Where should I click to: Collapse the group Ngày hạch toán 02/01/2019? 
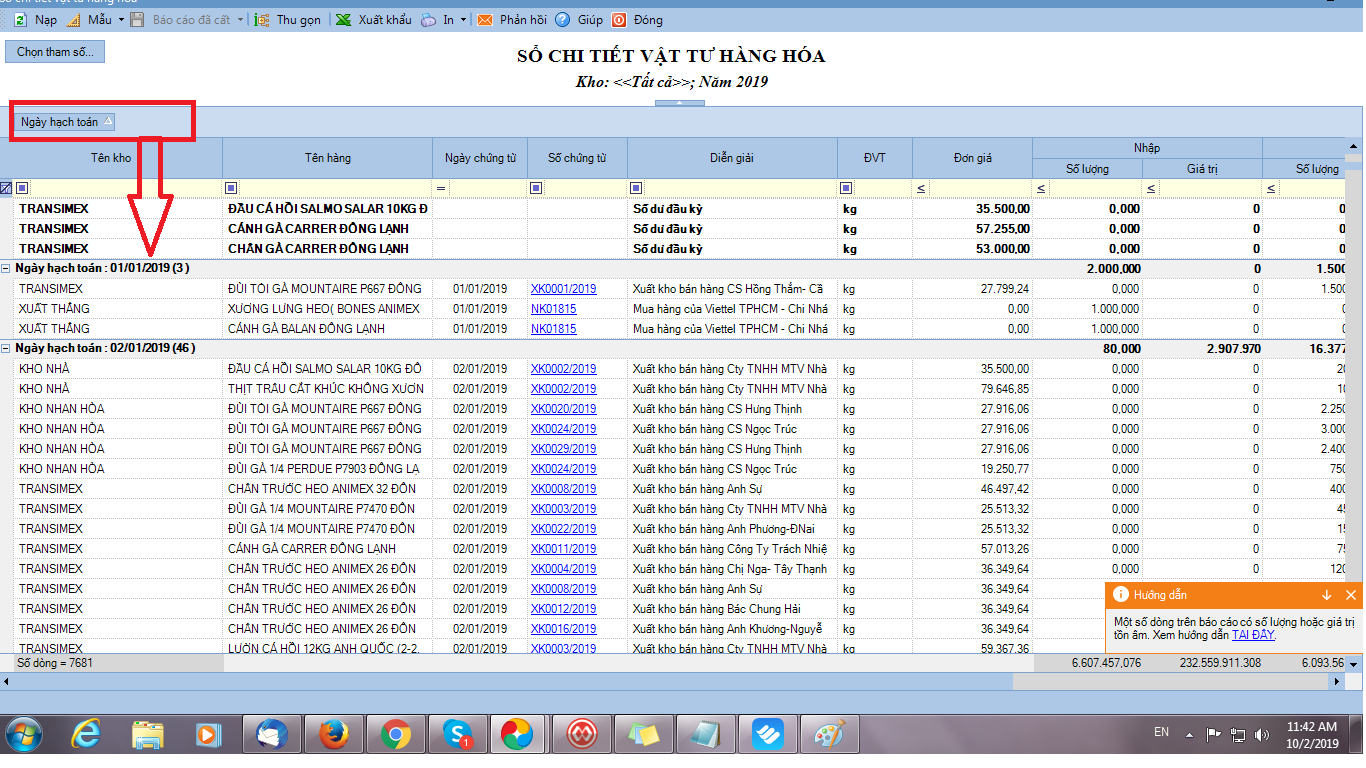click(x=6, y=348)
